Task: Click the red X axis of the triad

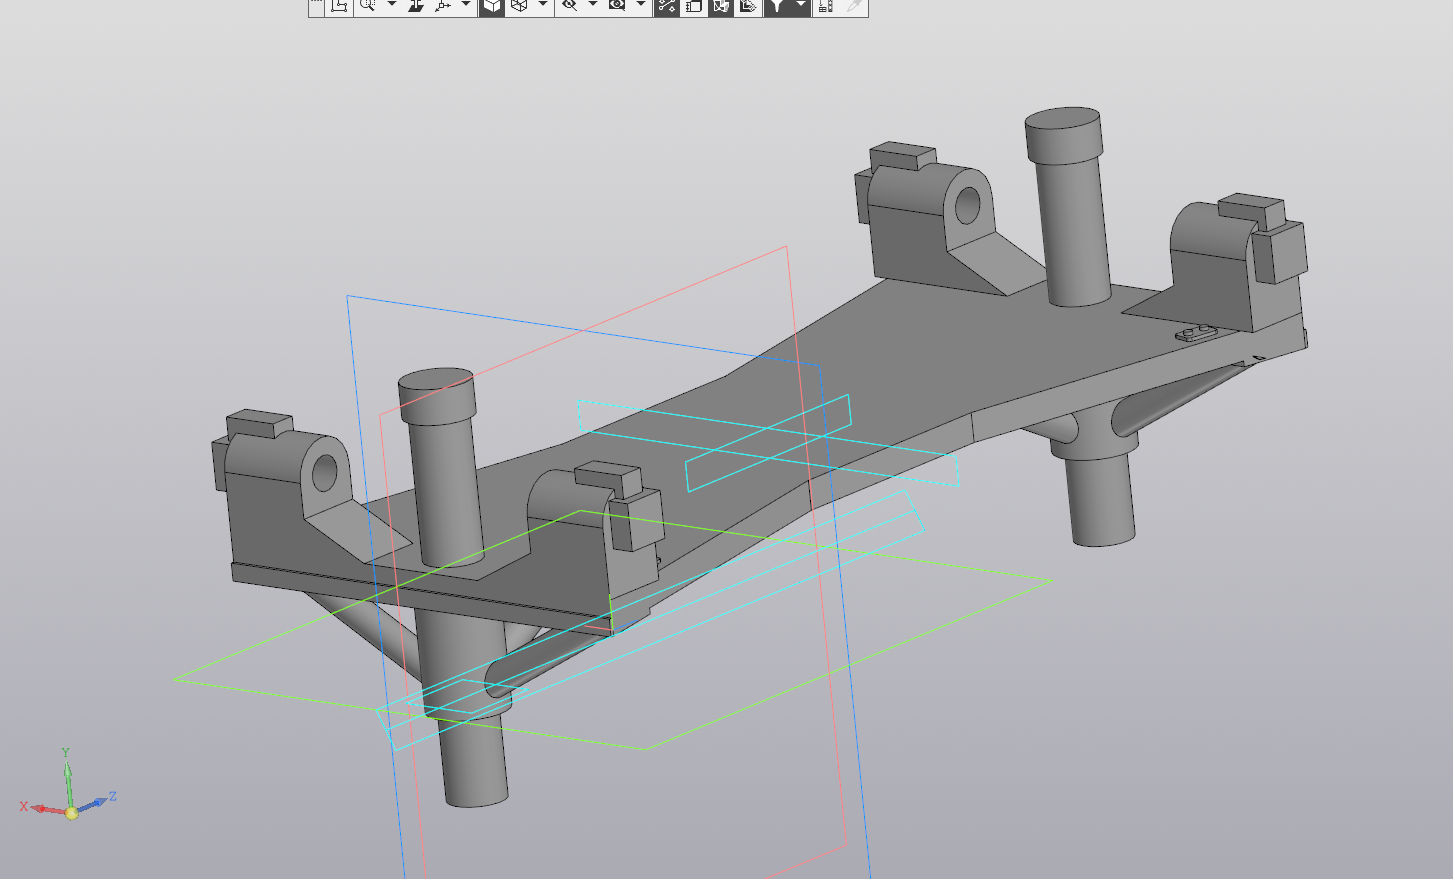Action: [44, 808]
